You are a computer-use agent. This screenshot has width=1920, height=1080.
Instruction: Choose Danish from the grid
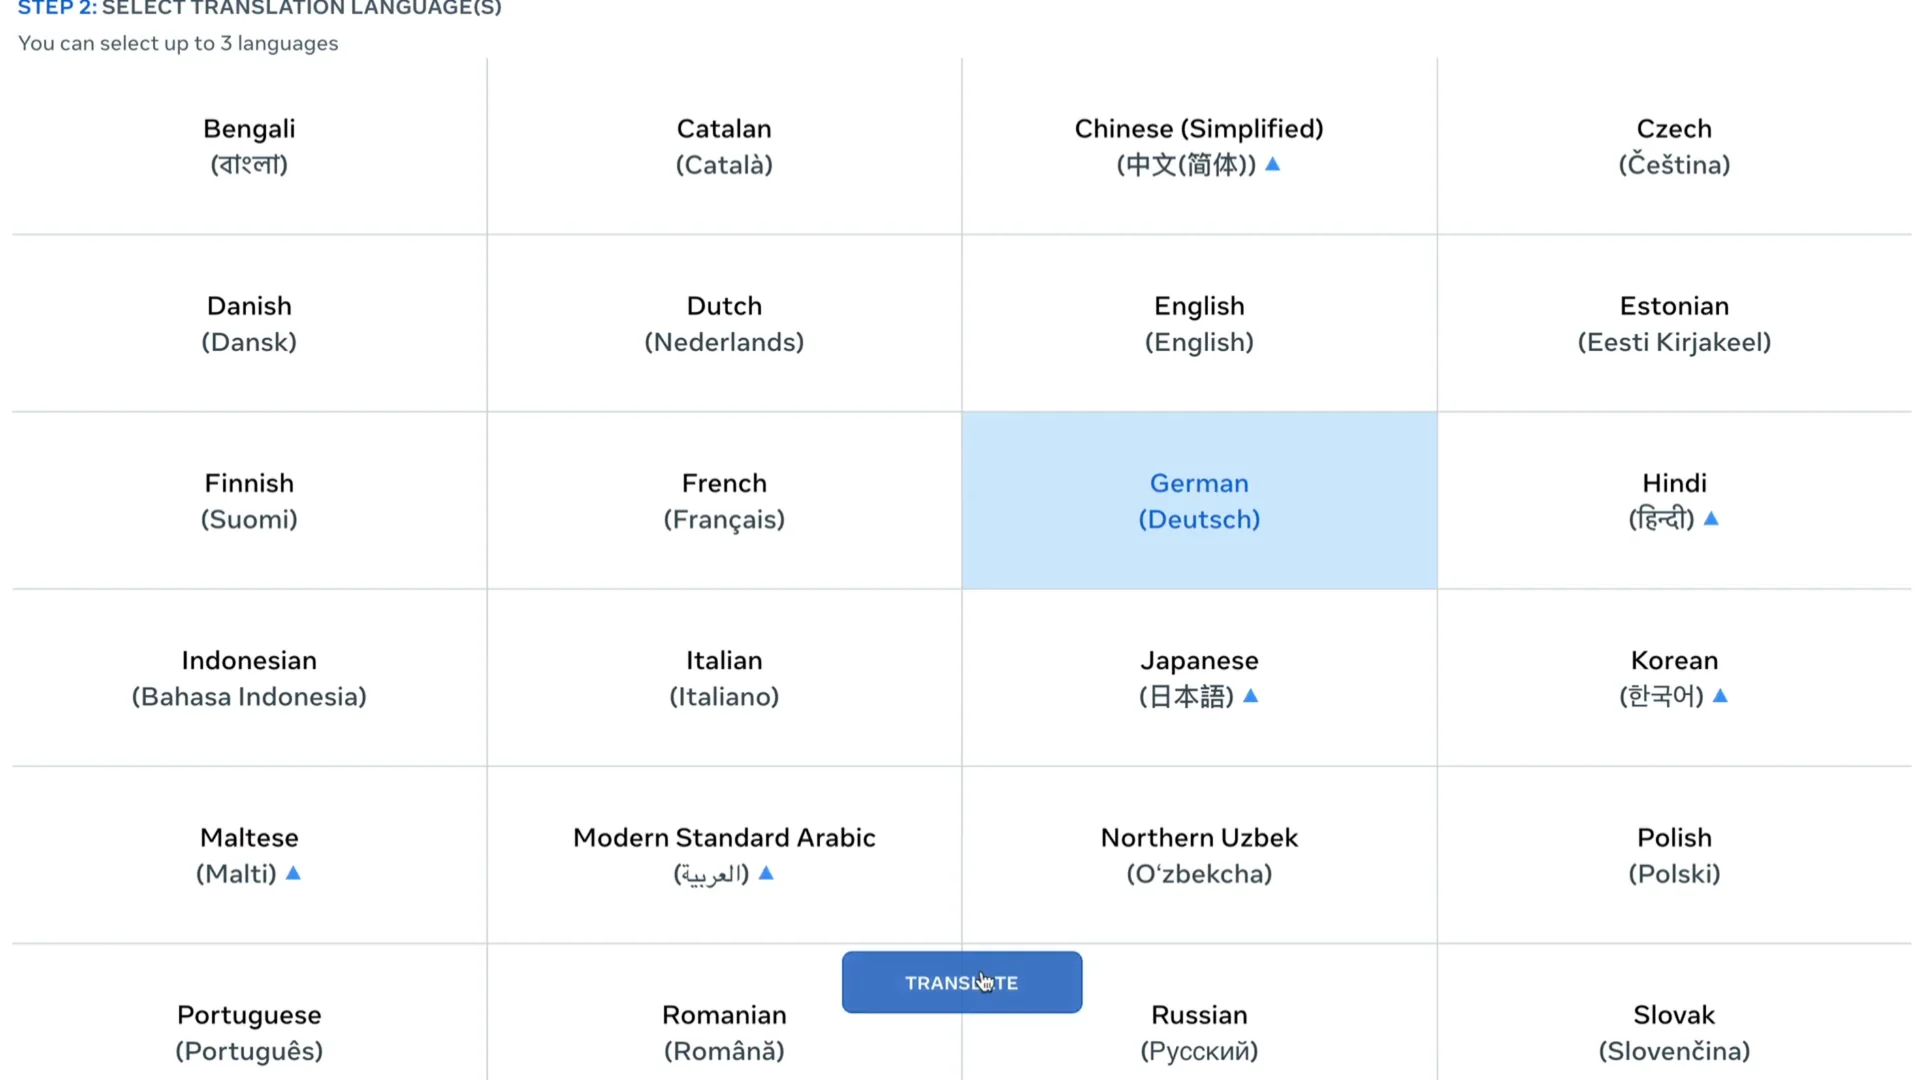tap(249, 323)
